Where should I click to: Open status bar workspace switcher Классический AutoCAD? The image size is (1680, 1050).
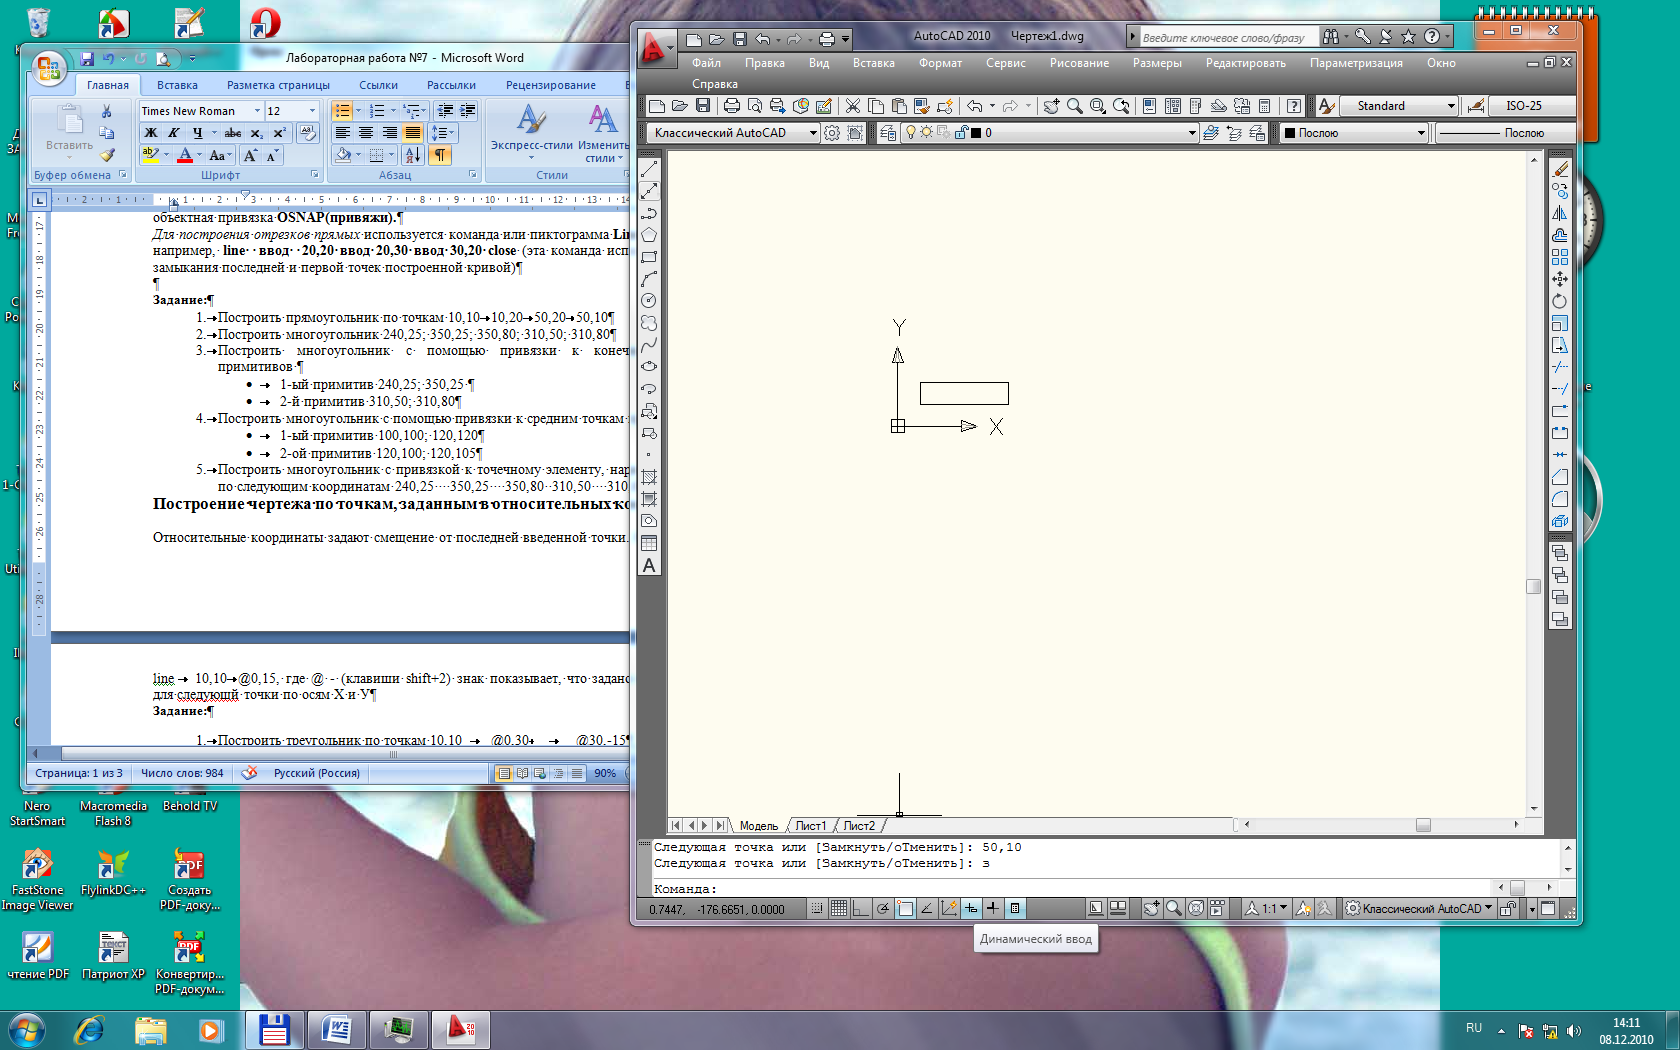pos(1419,909)
